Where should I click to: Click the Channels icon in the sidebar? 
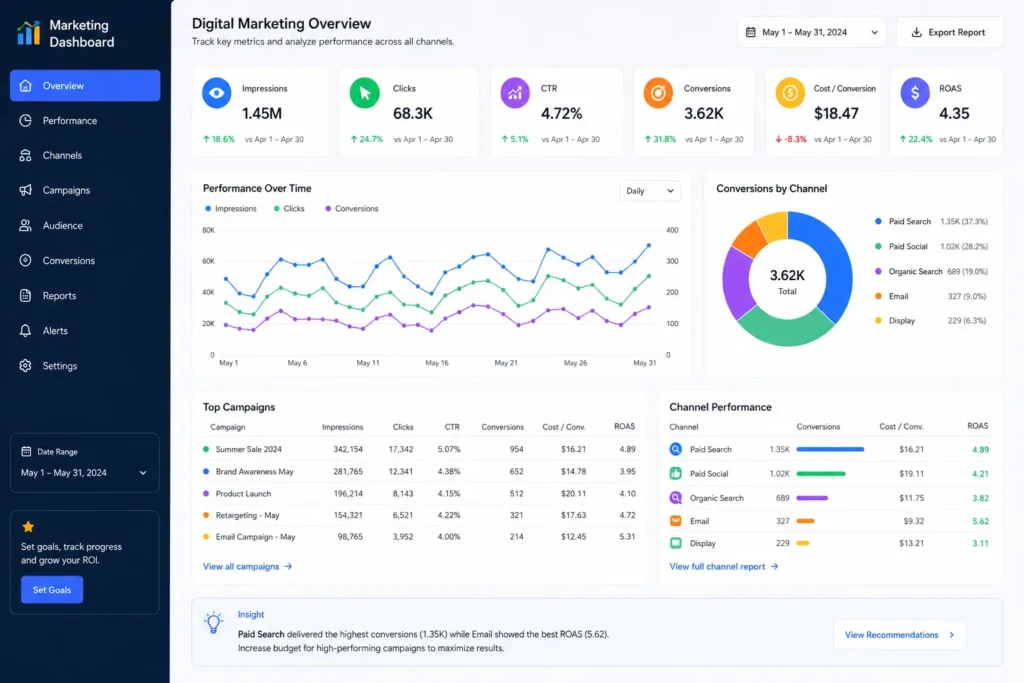[25, 155]
